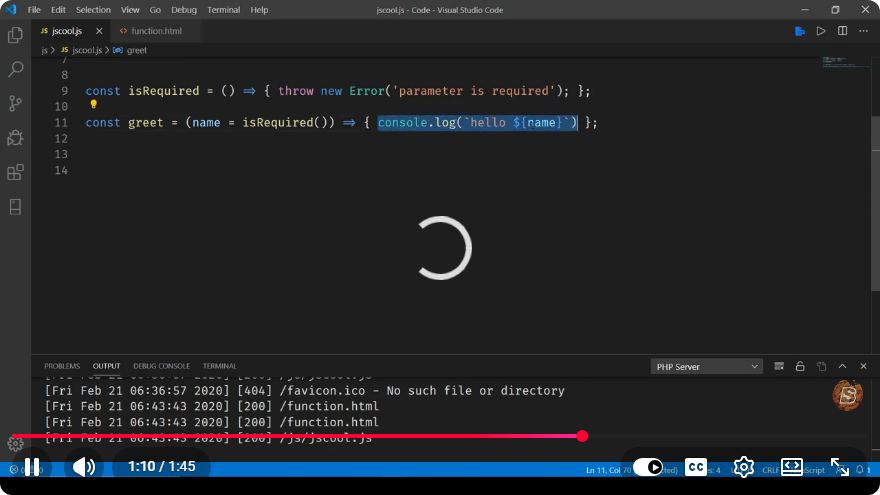Open the Explorer view in activity bar
The height and width of the screenshot is (495, 880).
(15, 35)
